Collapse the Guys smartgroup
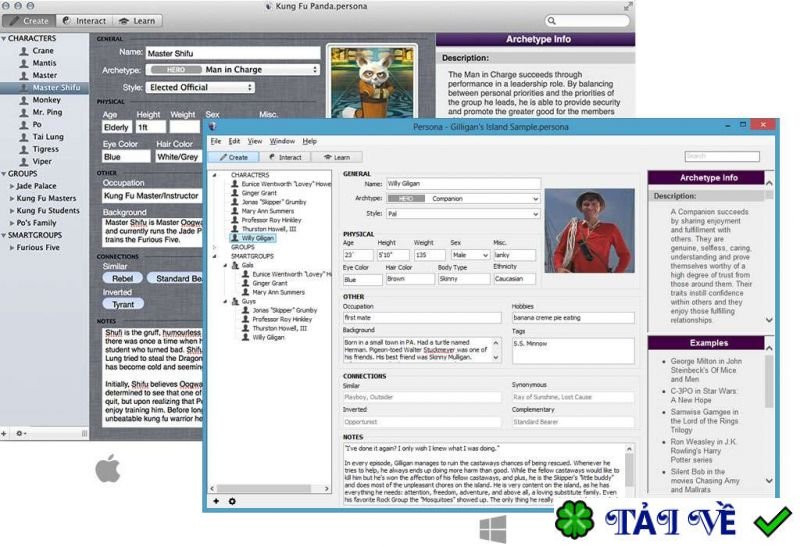The height and width of the screenshot is (547, 800). click(x=225, y=302)
